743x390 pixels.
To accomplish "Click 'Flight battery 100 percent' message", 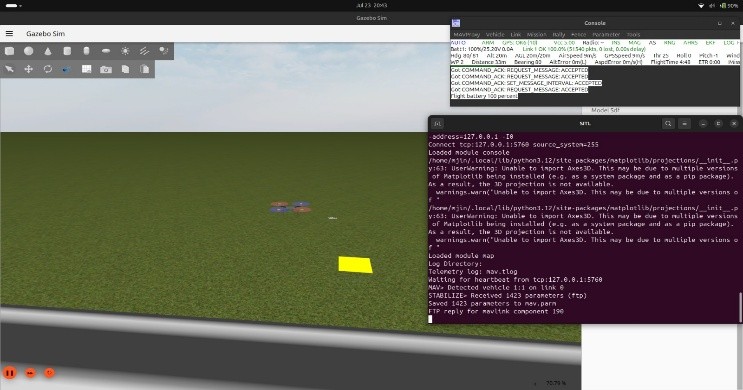I will pos(484,96).
